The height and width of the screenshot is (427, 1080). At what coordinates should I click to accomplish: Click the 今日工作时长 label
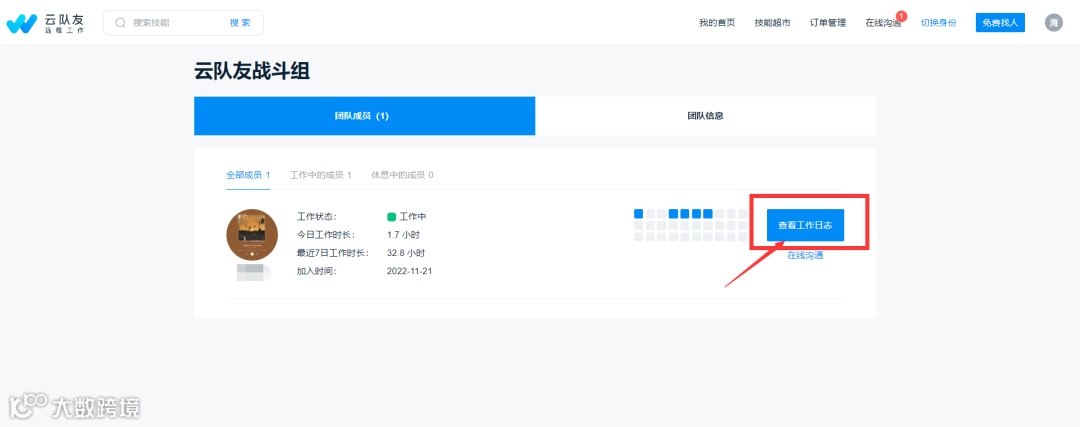click(x=326, y=235)
